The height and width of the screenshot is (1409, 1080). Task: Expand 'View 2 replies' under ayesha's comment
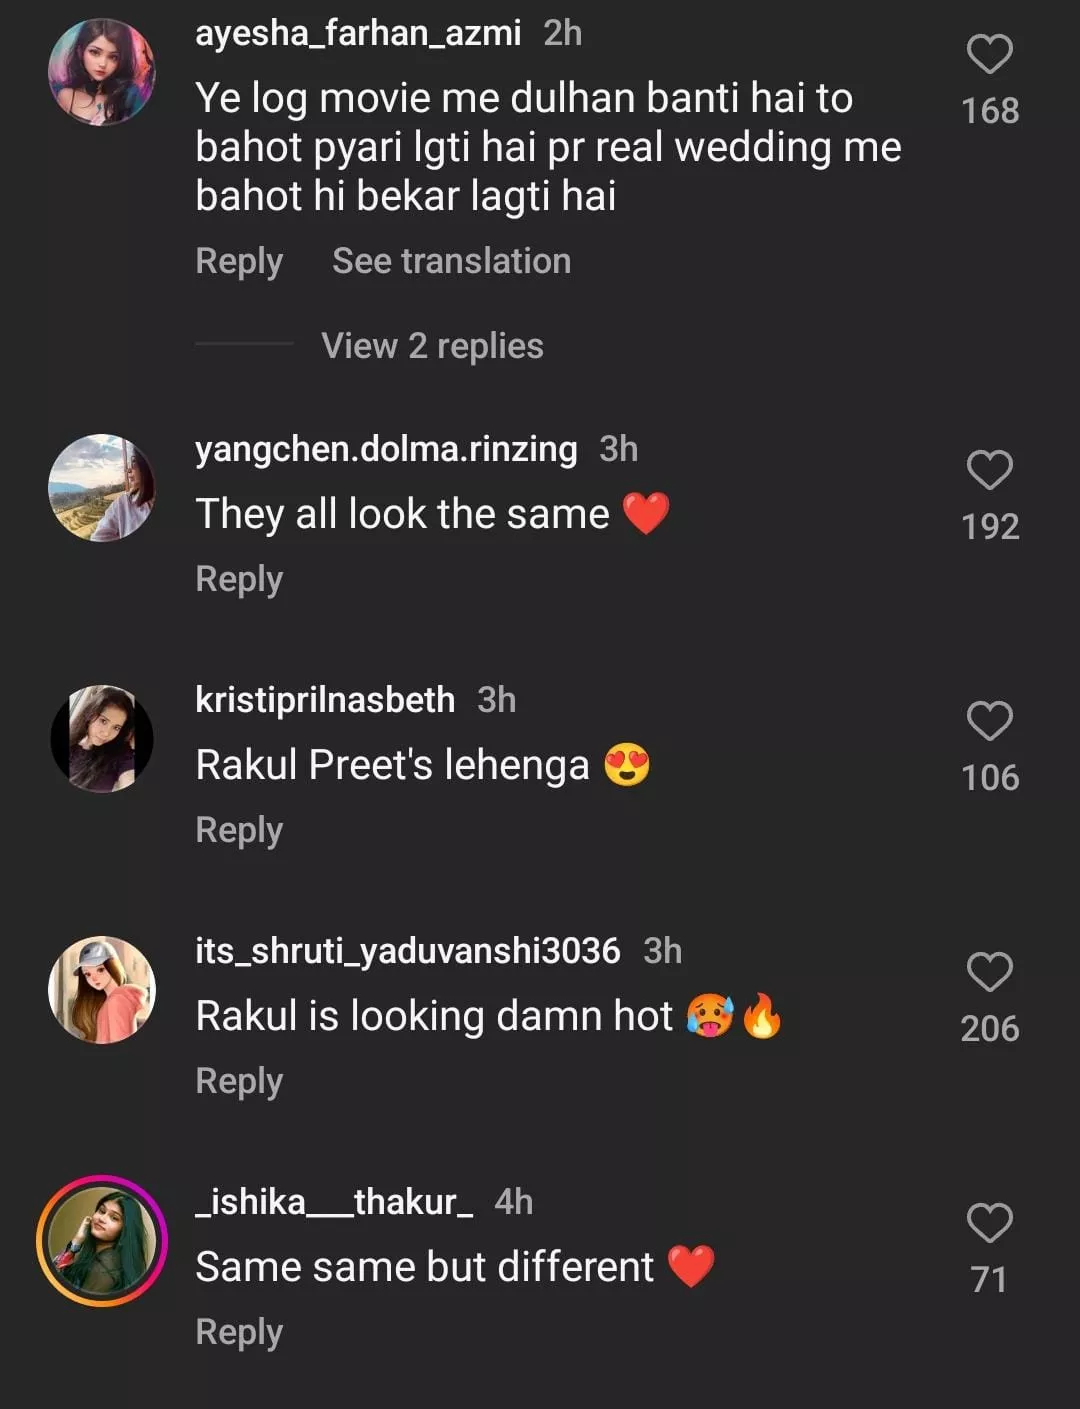[x=432, y=346]
